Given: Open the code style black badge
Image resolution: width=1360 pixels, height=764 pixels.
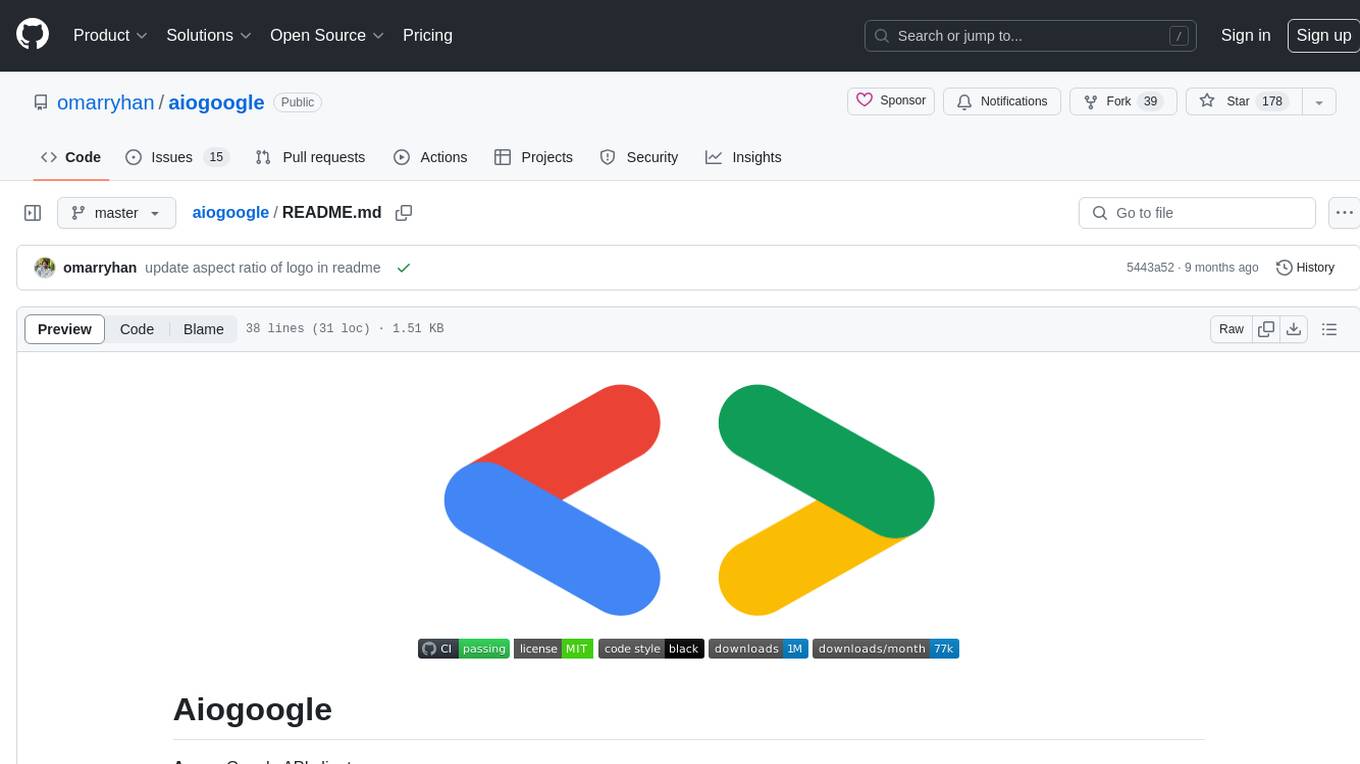Looking at the screenshot, I should (x=651, y=649).
